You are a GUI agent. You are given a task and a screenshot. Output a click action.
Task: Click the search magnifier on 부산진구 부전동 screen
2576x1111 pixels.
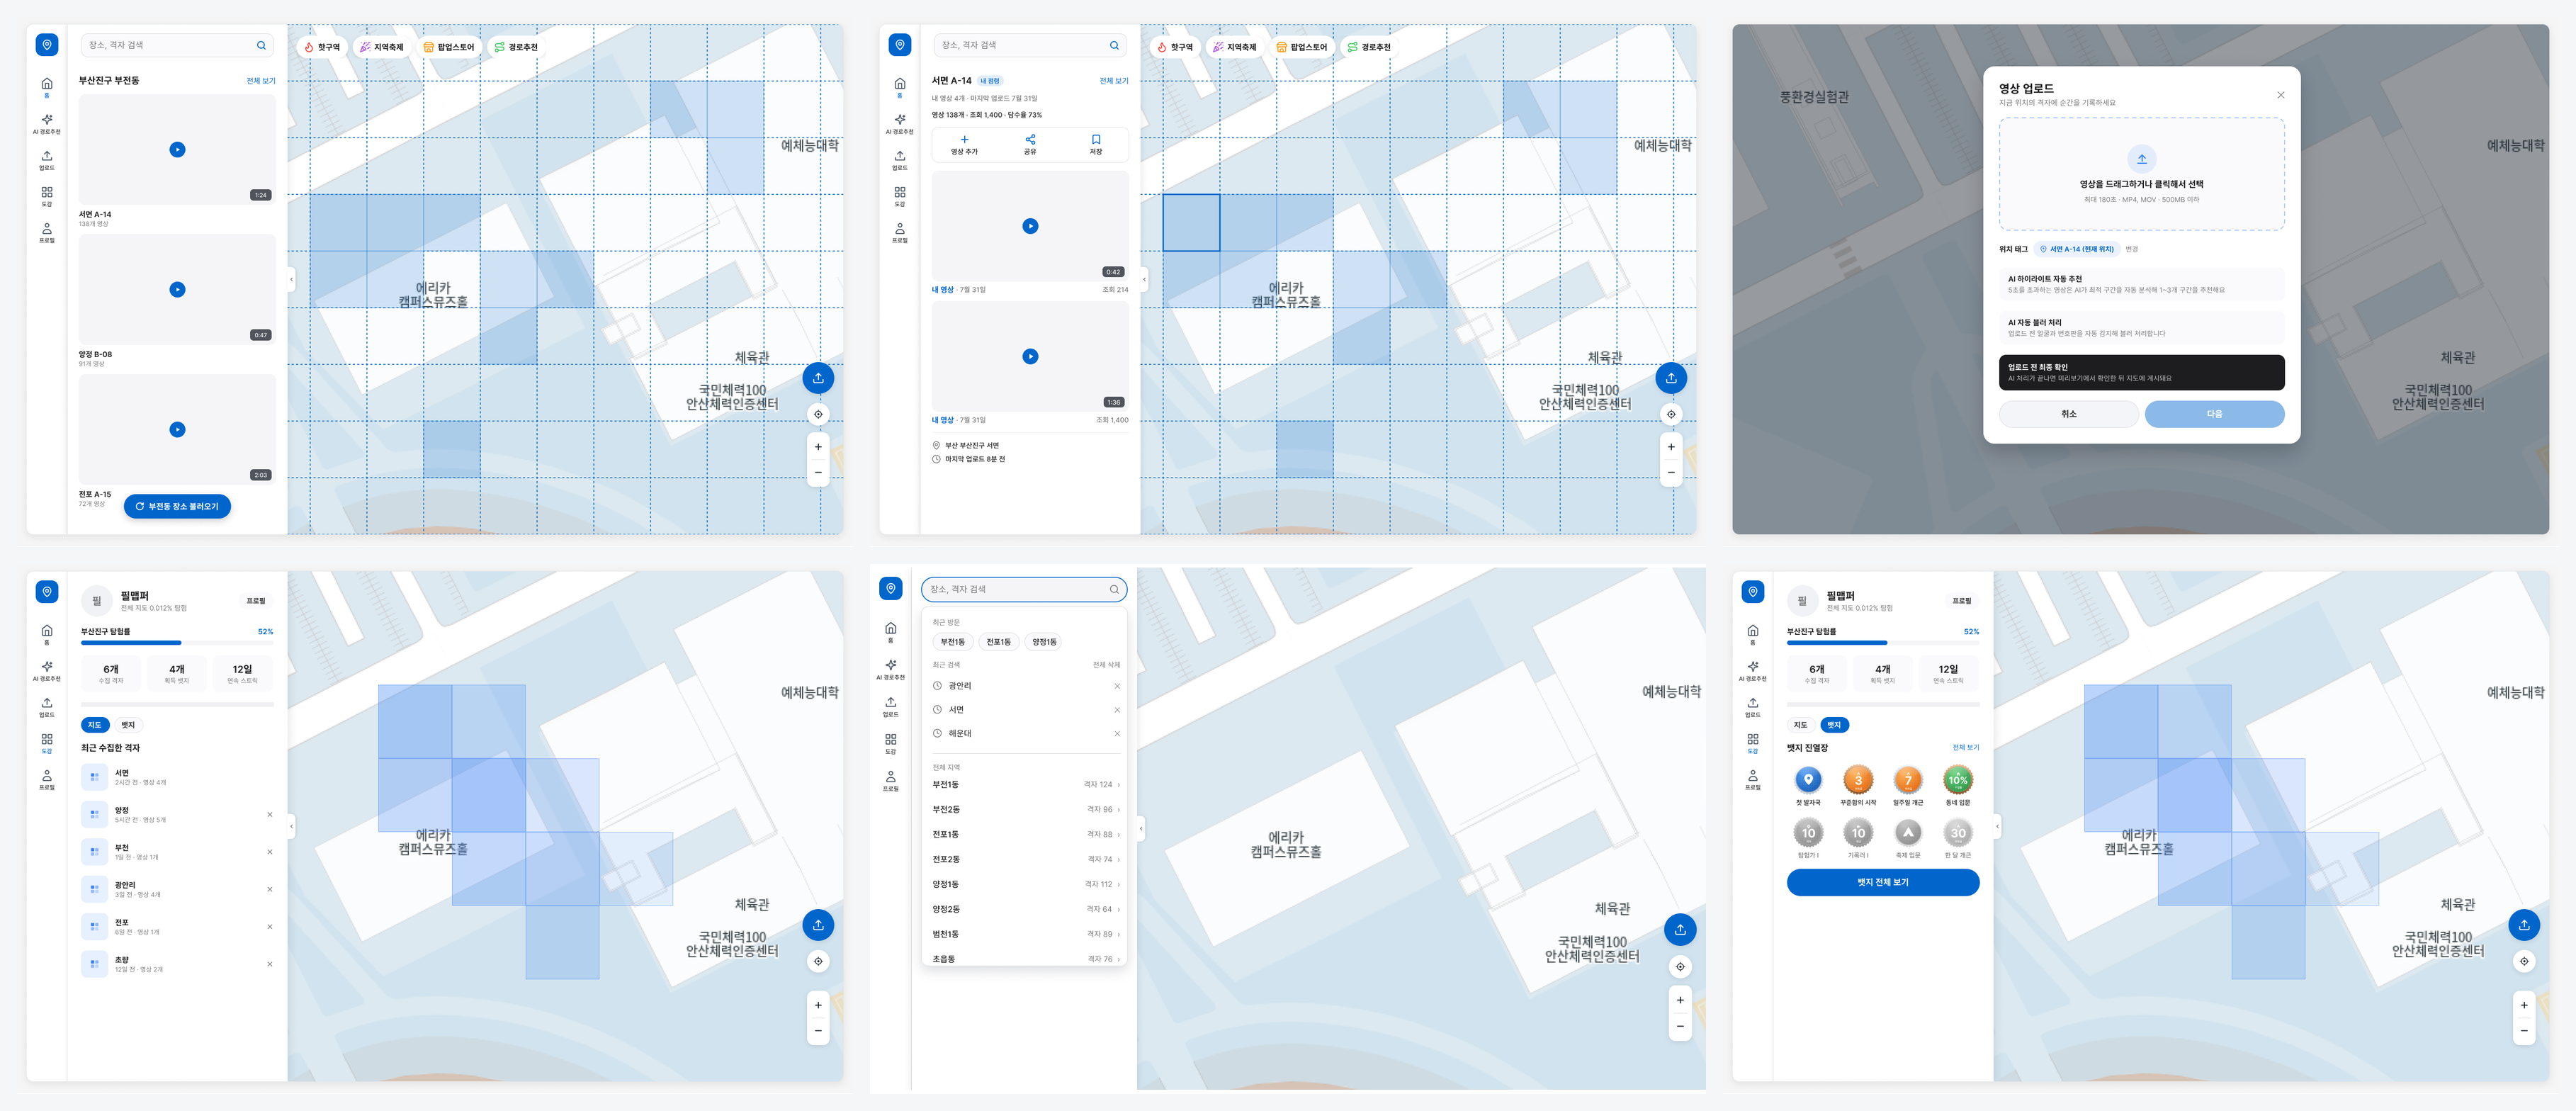click(261, 45)
